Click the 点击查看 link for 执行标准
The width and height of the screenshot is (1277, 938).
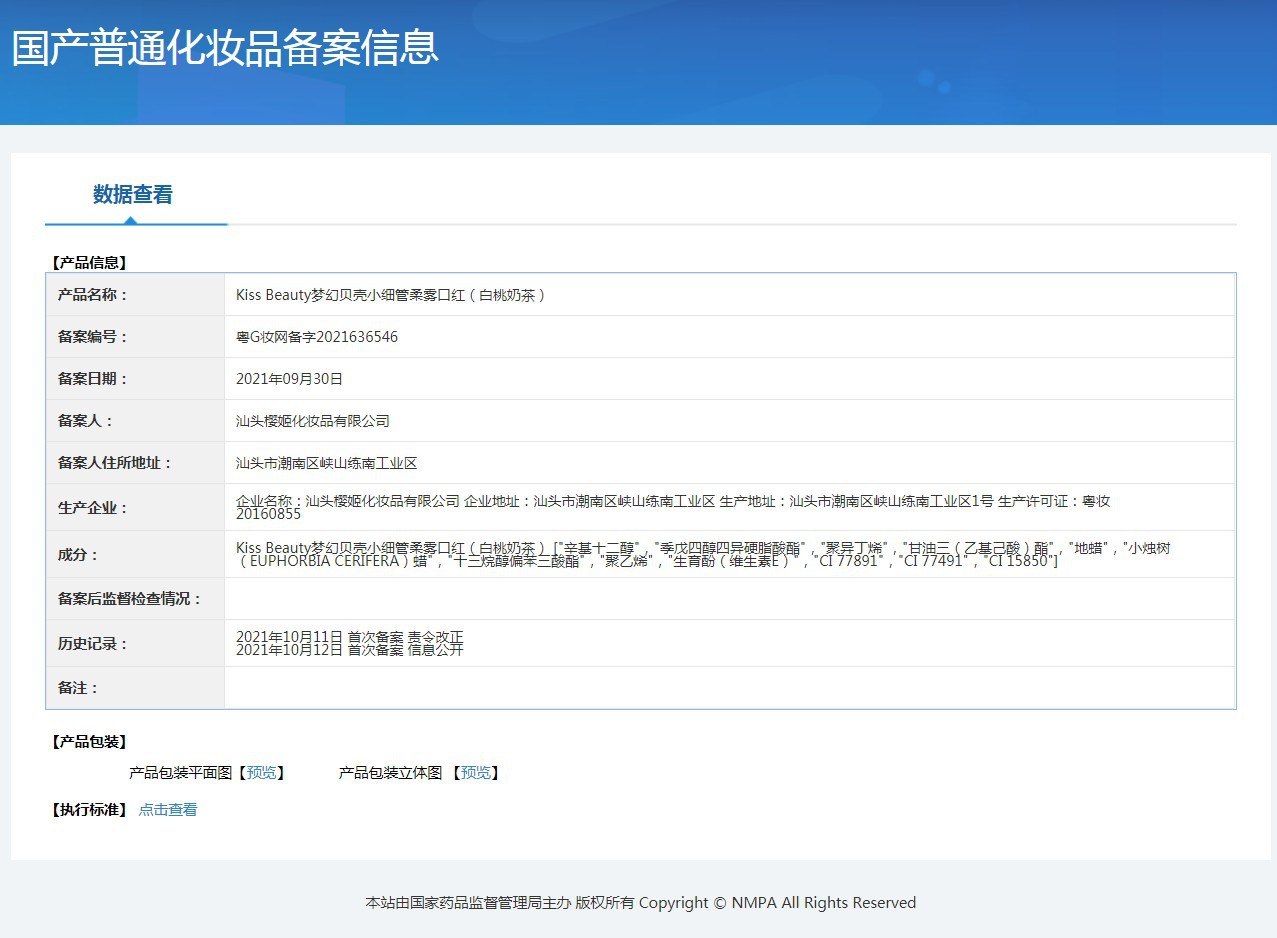coord(168,810)
